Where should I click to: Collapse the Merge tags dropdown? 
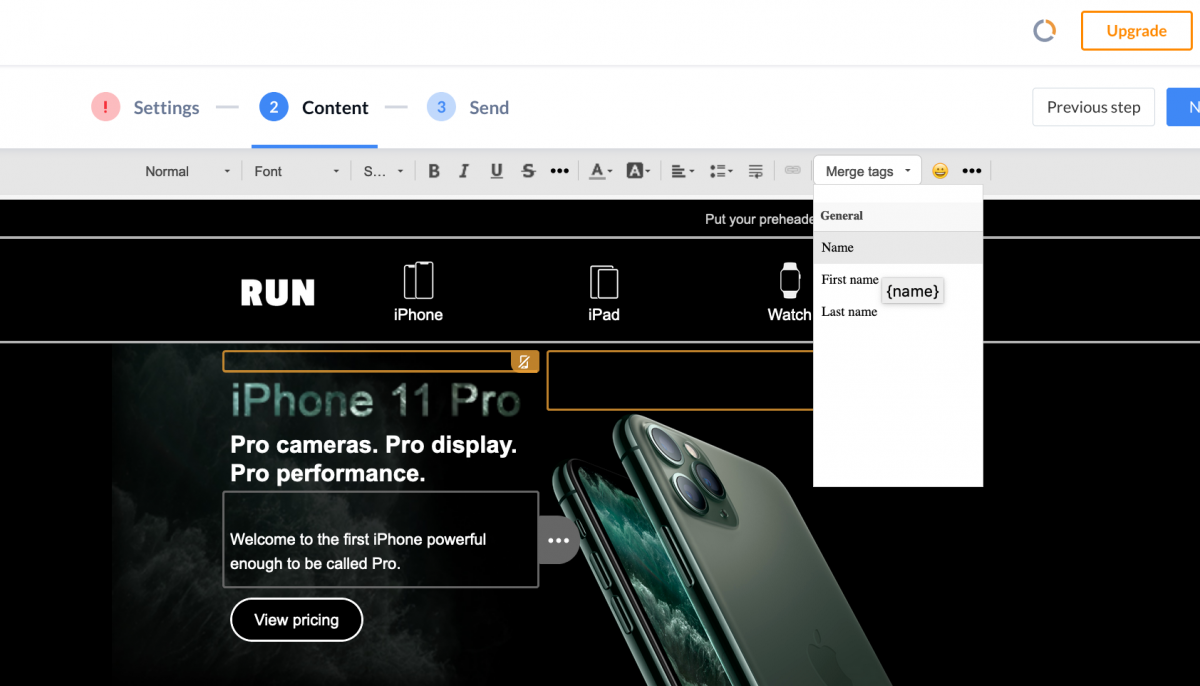pos(867,171)
